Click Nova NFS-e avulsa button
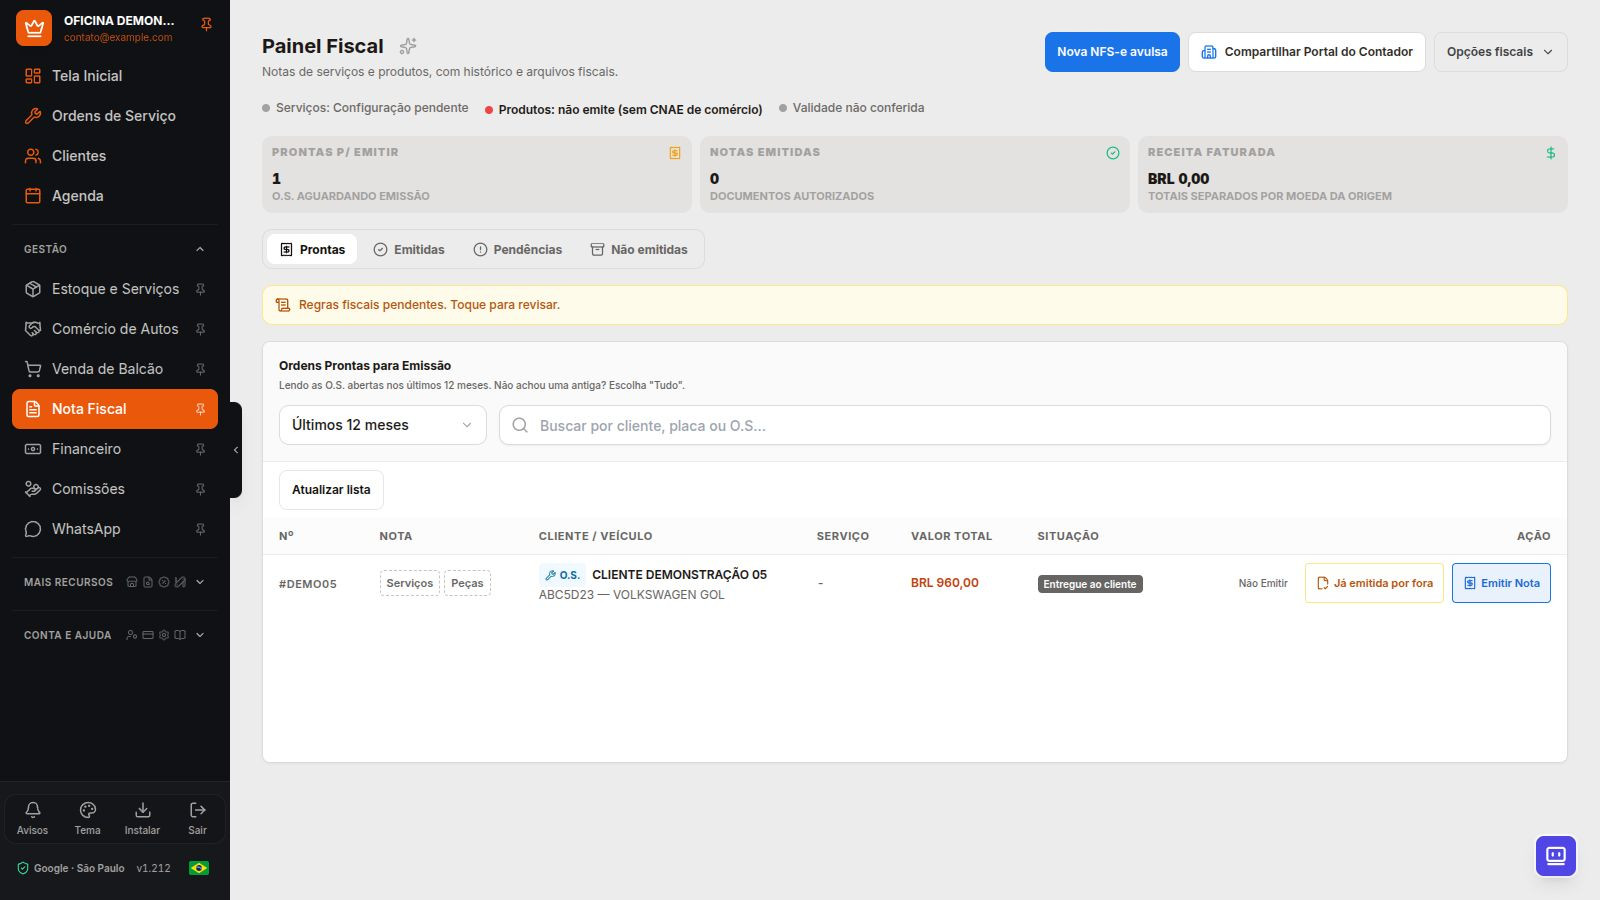Image resolution: width=1600 pixels, height=900 pixels. [1112, 52]
